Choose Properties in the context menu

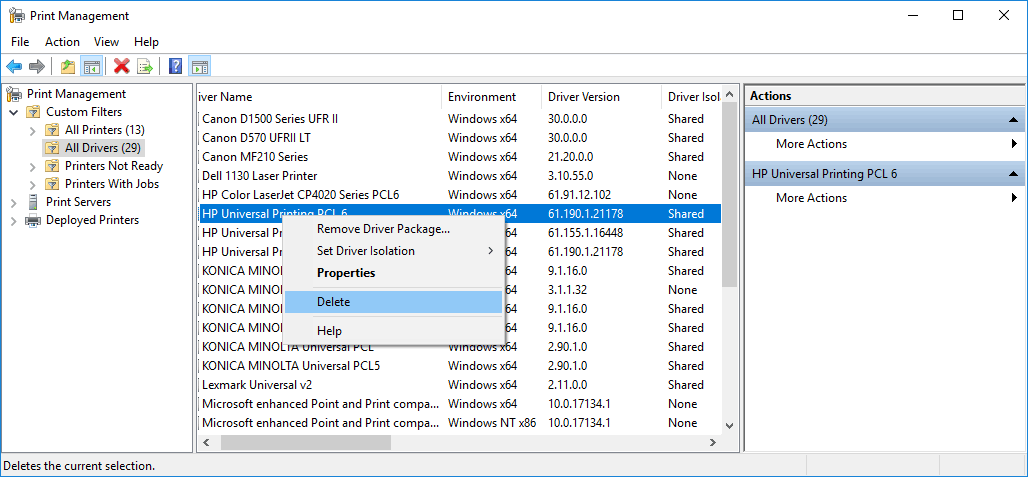393,273
